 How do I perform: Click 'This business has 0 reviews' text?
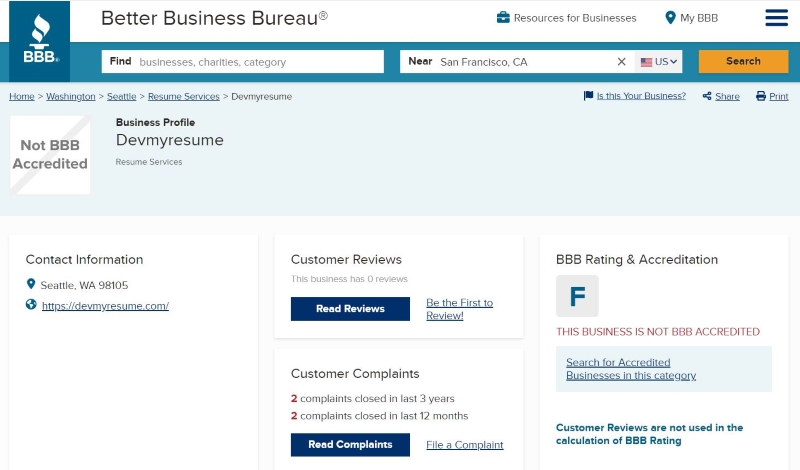(x=349, y=279)
